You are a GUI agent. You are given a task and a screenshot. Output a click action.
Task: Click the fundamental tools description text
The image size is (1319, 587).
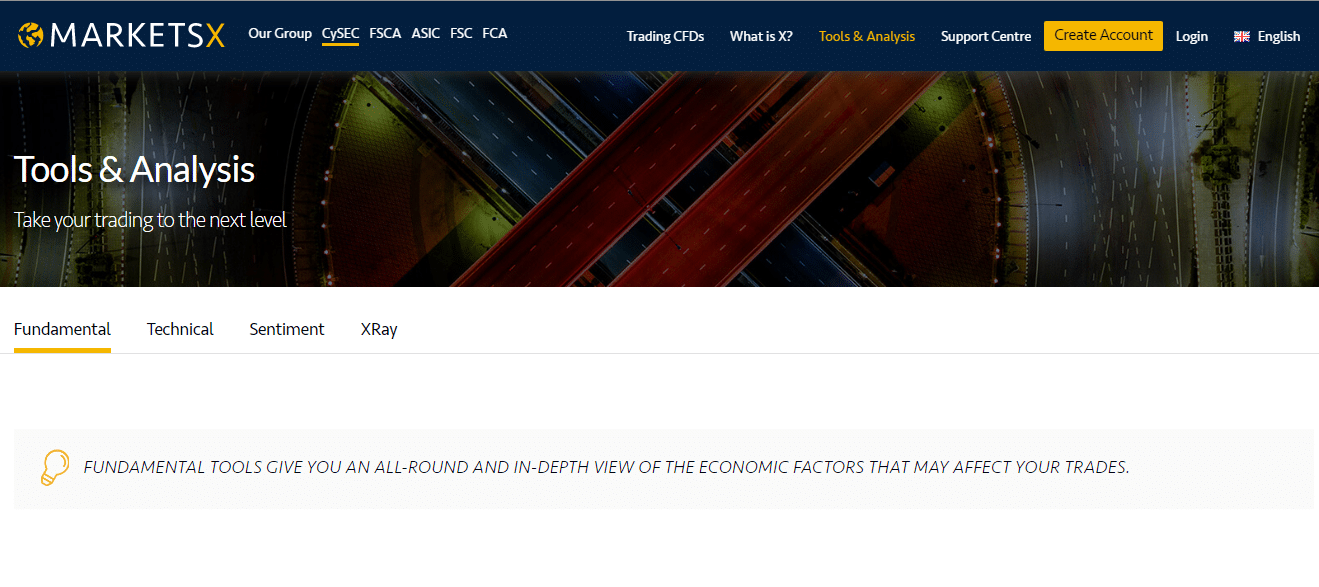(x=606, y=467)
